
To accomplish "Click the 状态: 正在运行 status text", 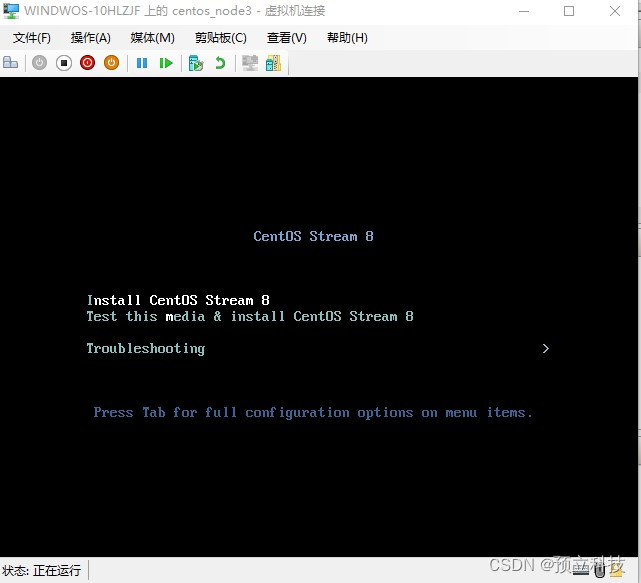I will point(41,570).
